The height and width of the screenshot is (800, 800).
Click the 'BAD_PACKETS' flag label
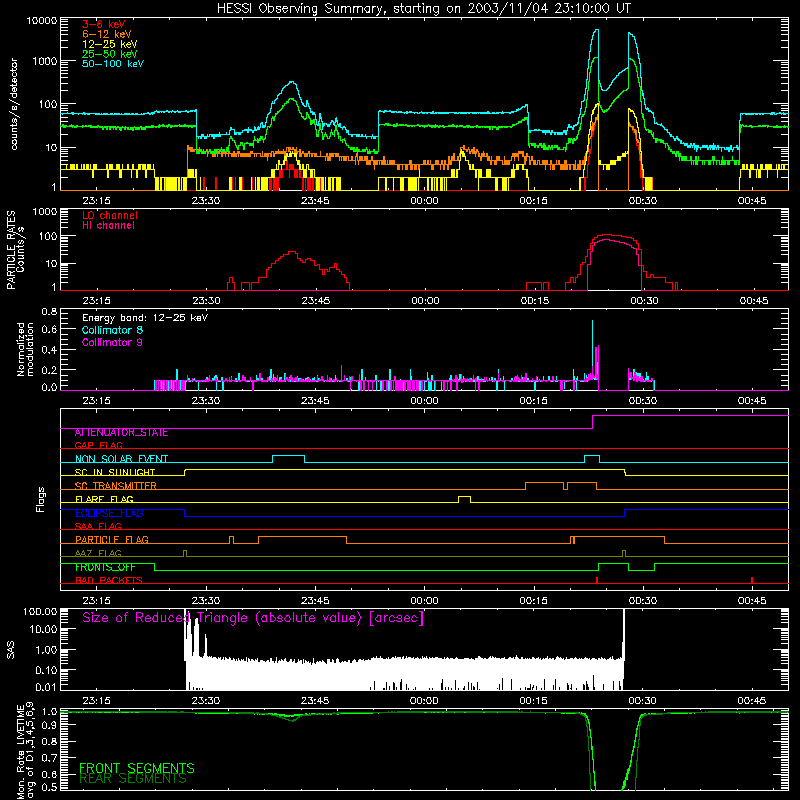108,580
